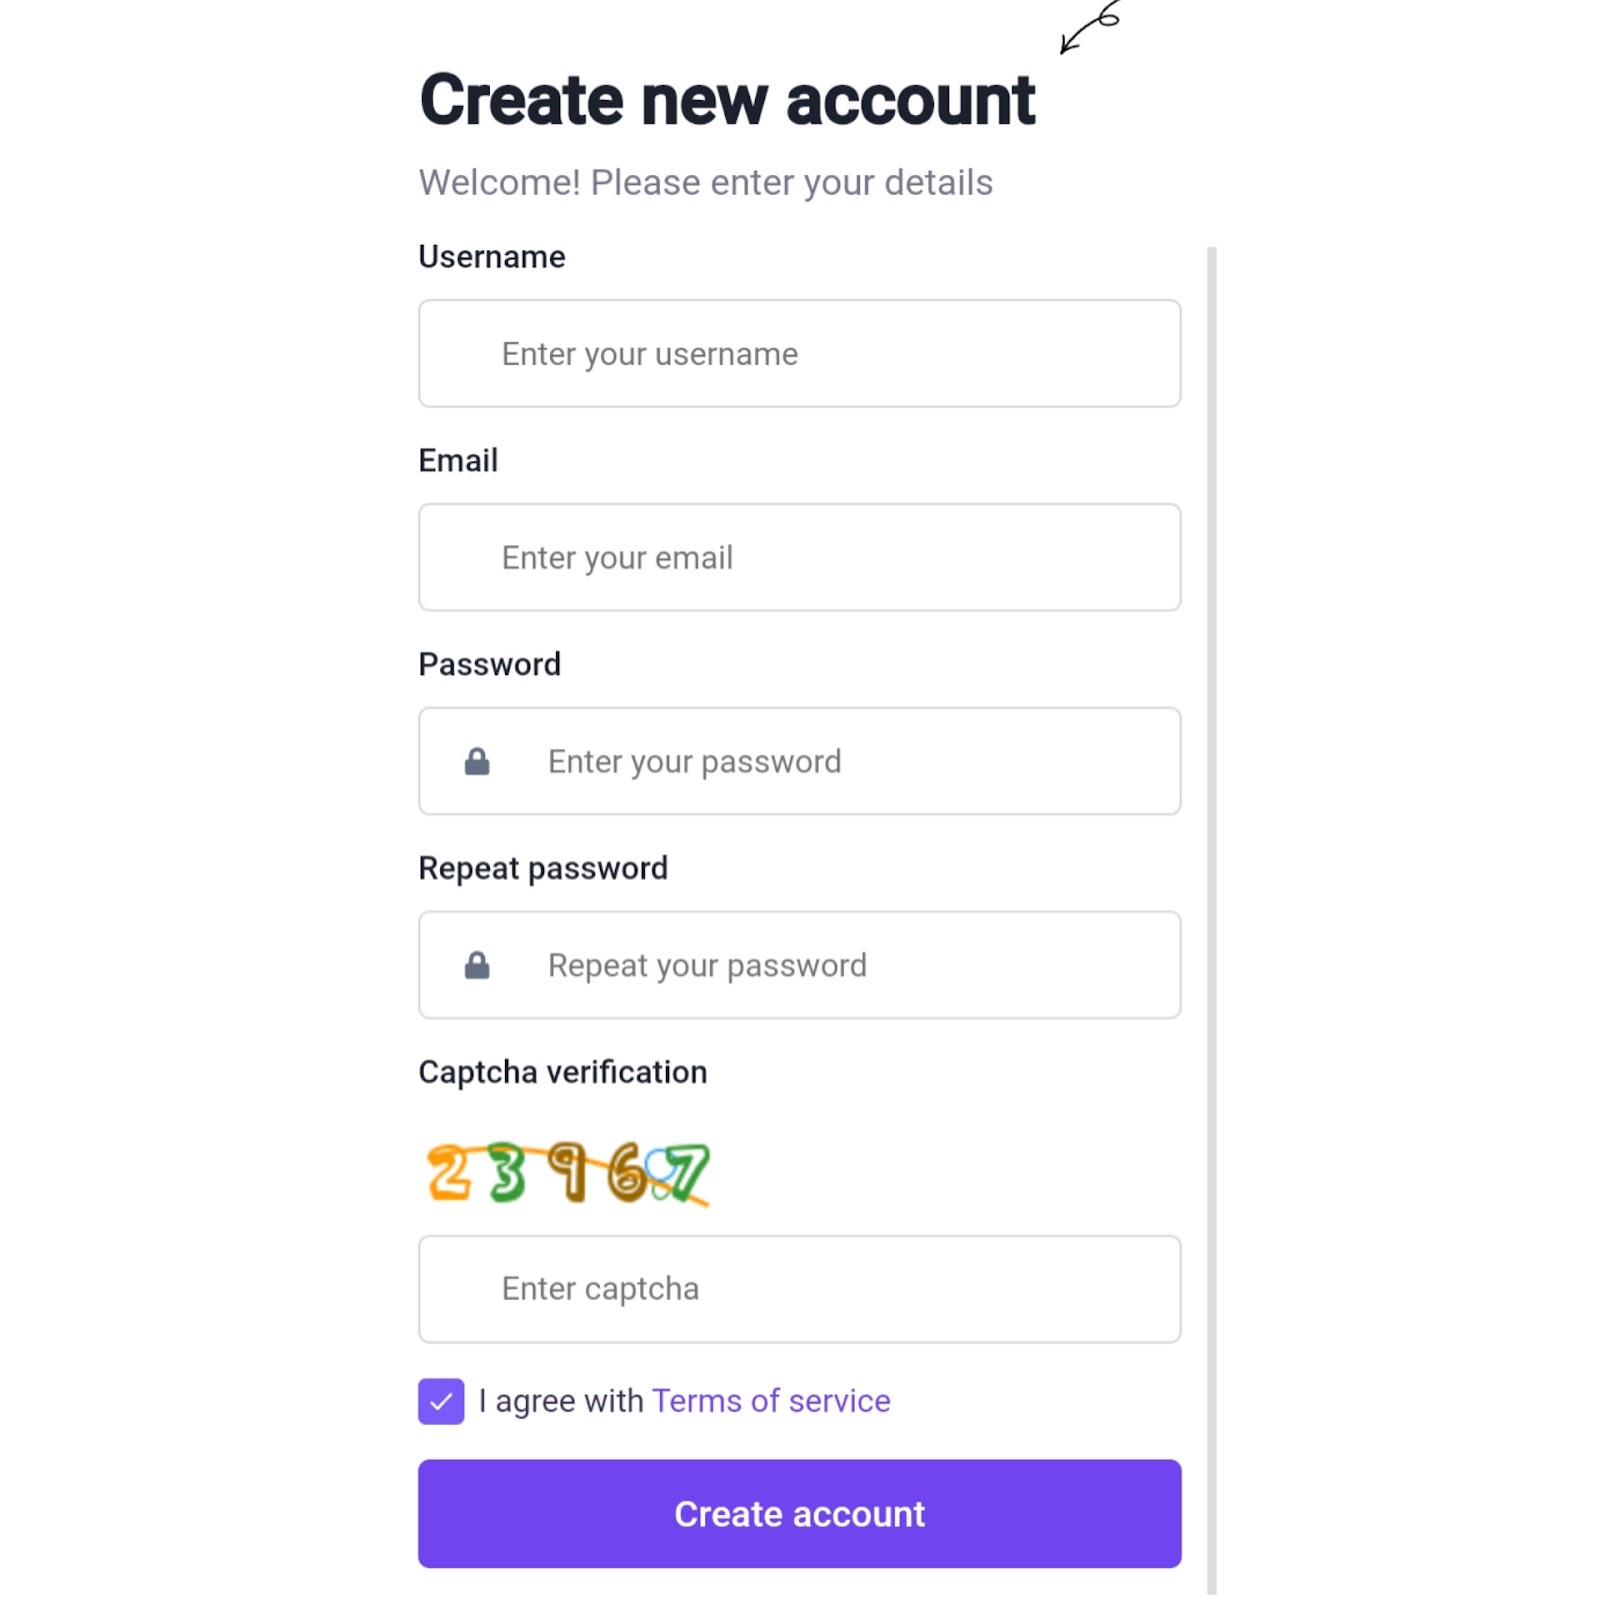
Task: Click the captcha image showing 23967
Action: coord(568,1172)
